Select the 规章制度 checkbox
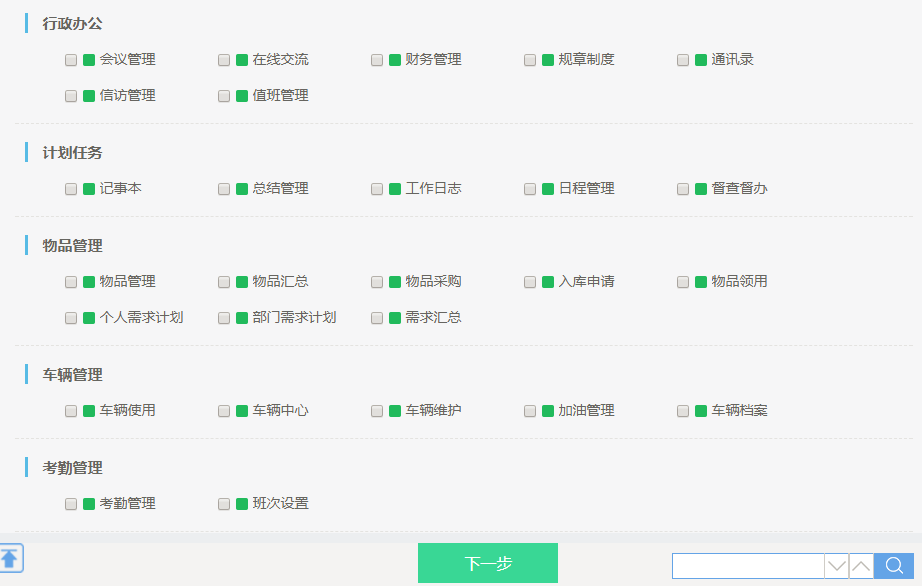922x586 pixels. (530, 60)
